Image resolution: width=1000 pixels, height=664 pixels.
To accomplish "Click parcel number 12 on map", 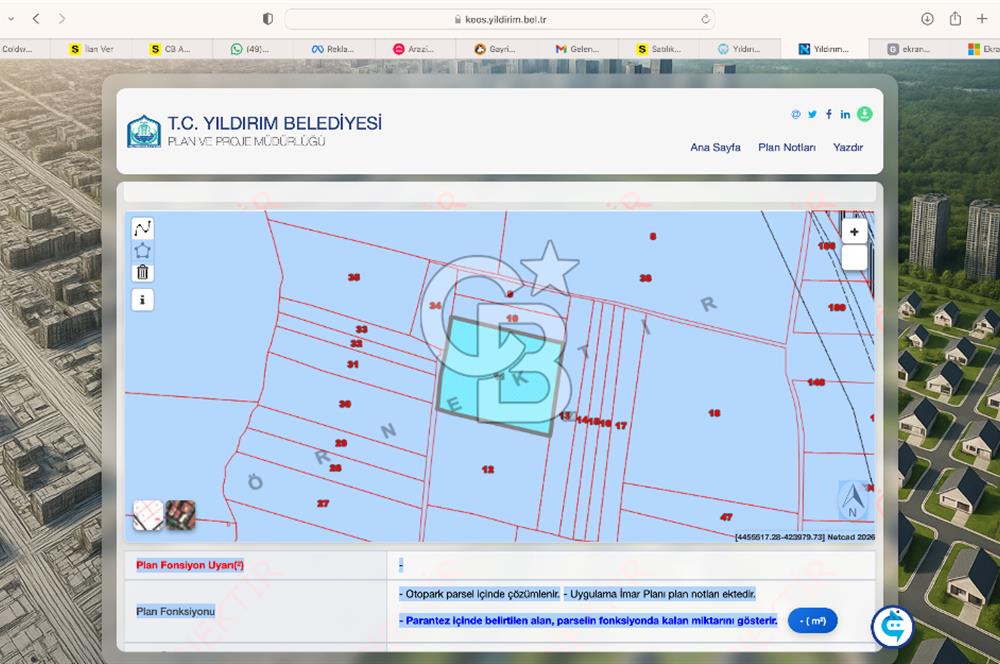I will coord(488,469).
